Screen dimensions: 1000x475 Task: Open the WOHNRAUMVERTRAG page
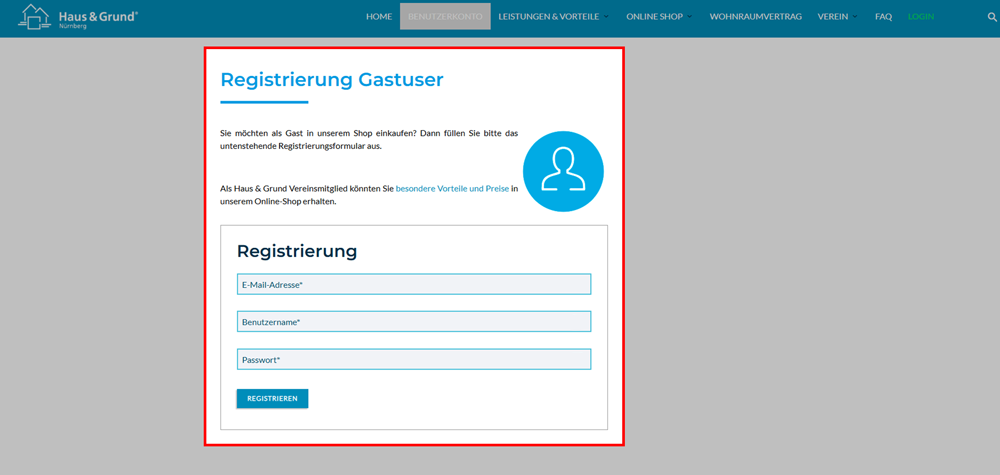(755, 17)
